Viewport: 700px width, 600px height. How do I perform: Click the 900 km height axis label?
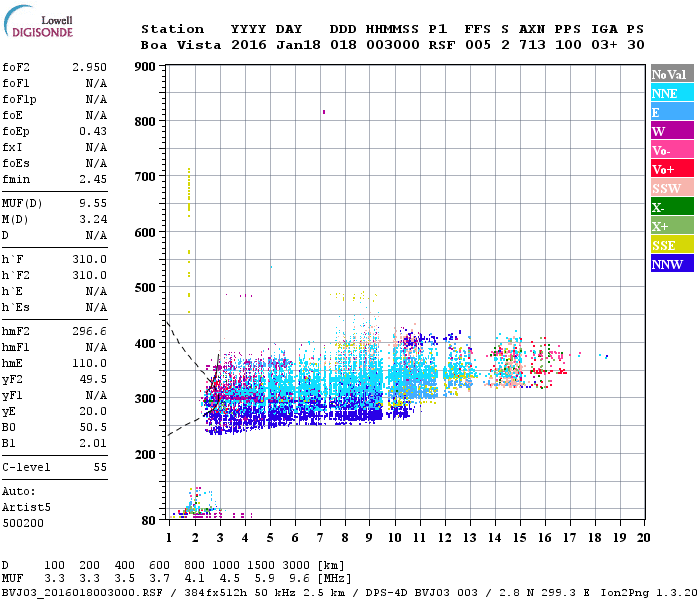point(145,67)
